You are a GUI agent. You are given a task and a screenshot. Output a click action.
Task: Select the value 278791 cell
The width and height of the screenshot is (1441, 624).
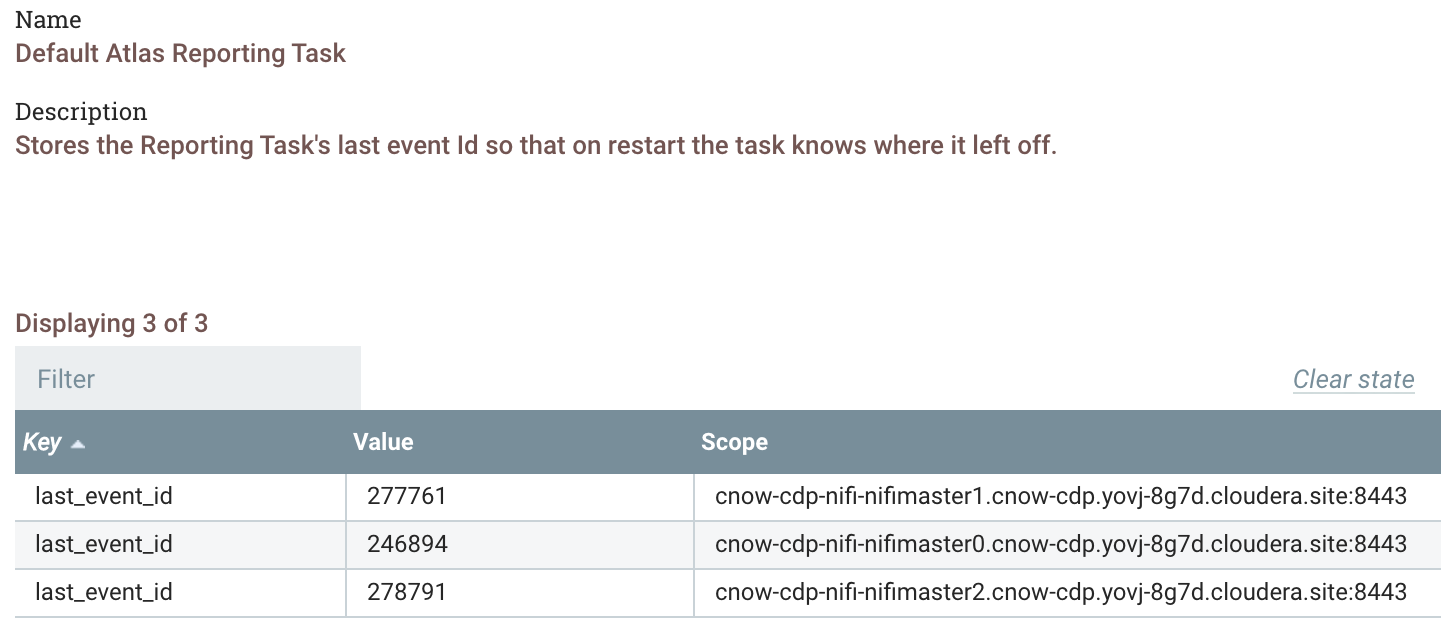pos(520,592)
